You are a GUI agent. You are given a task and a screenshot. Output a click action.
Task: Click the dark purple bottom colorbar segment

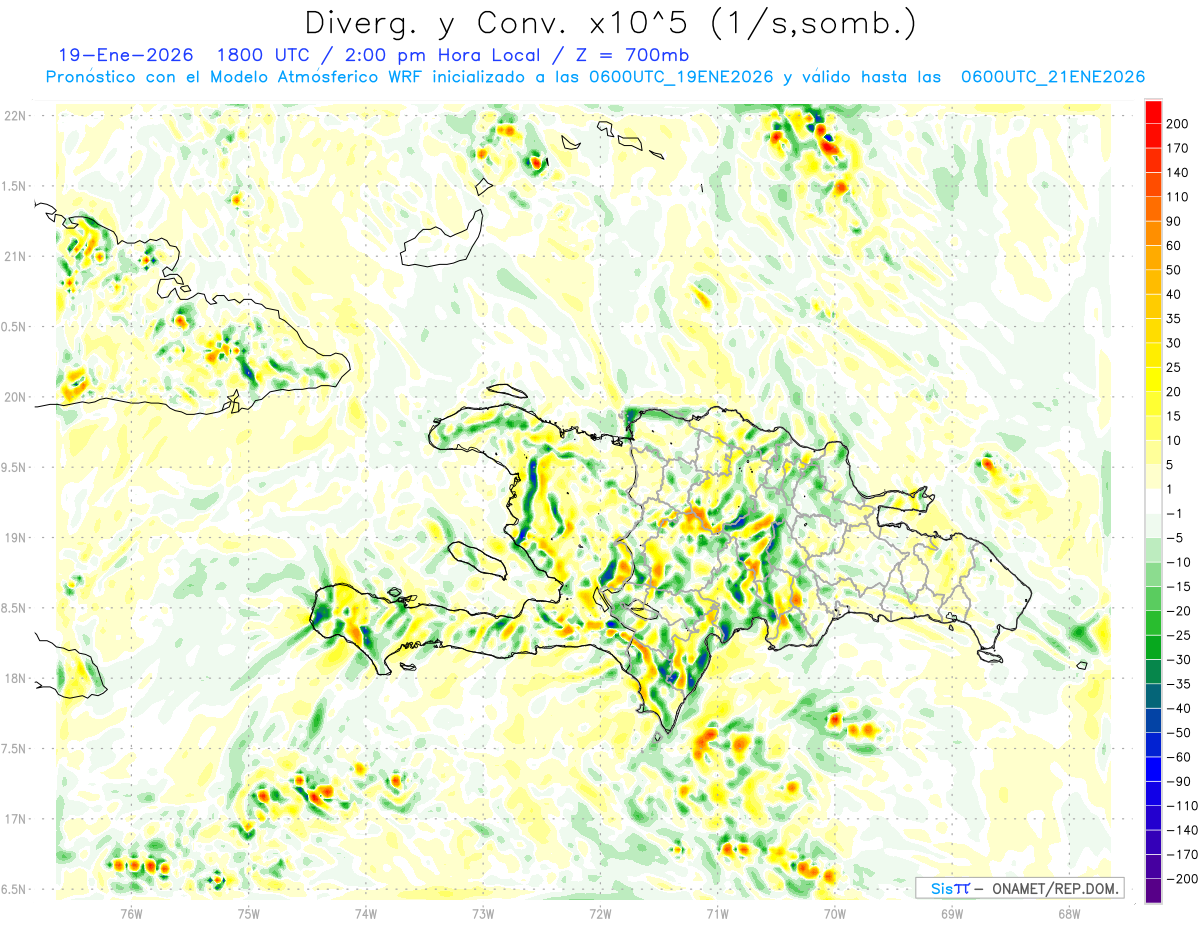click(x=1153, y=891)
